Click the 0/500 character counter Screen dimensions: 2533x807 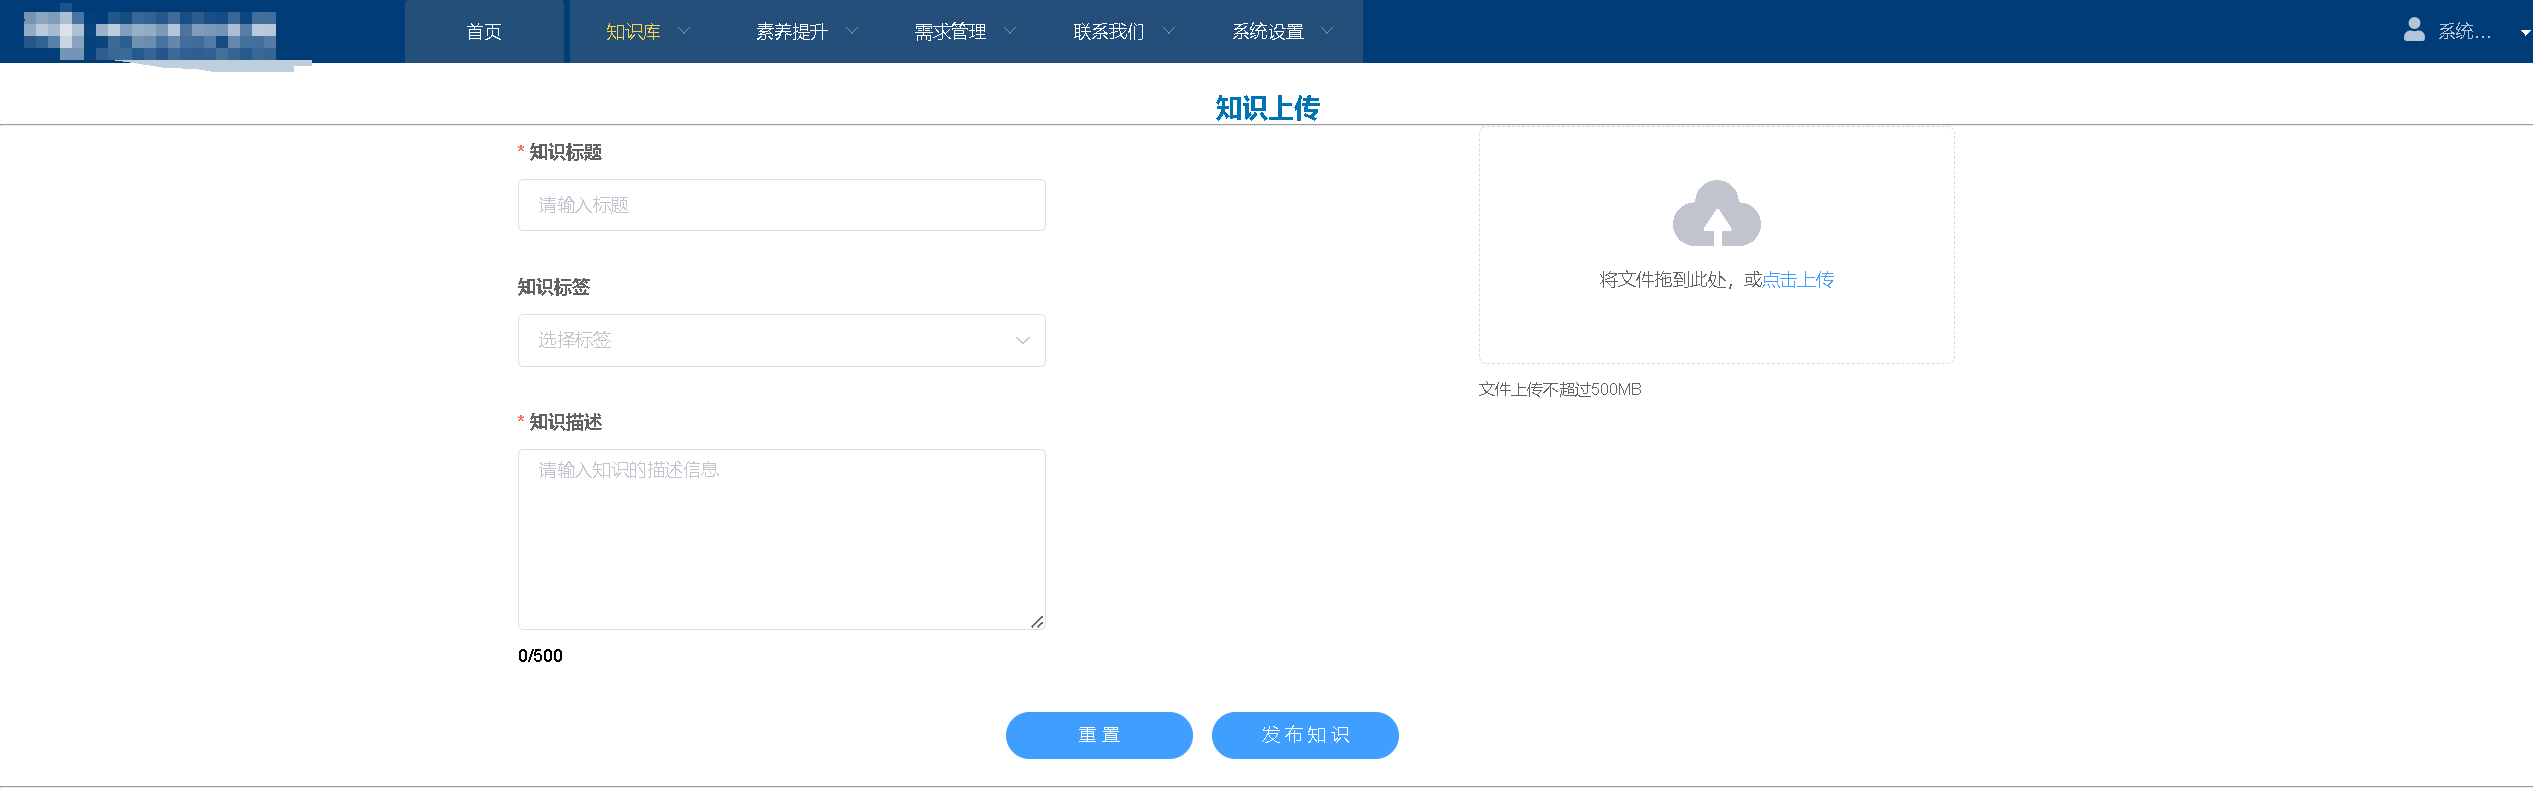pyautogui.click(x=540, y=656)
